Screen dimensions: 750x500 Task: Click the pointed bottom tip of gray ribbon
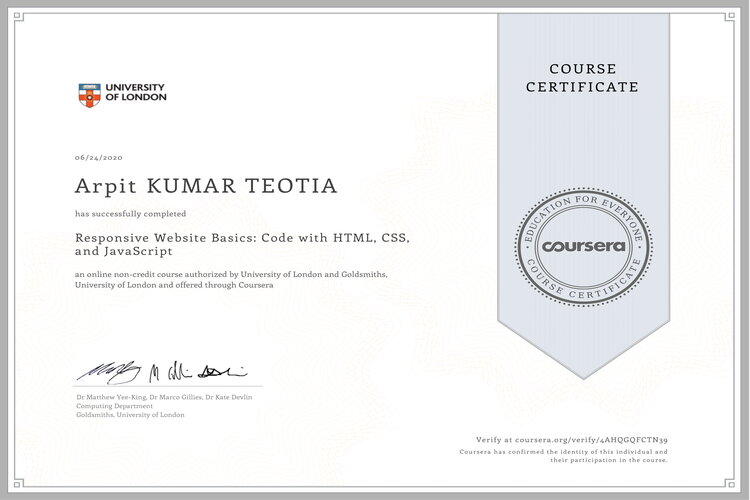pyautogui.click(x=583, y=375)
